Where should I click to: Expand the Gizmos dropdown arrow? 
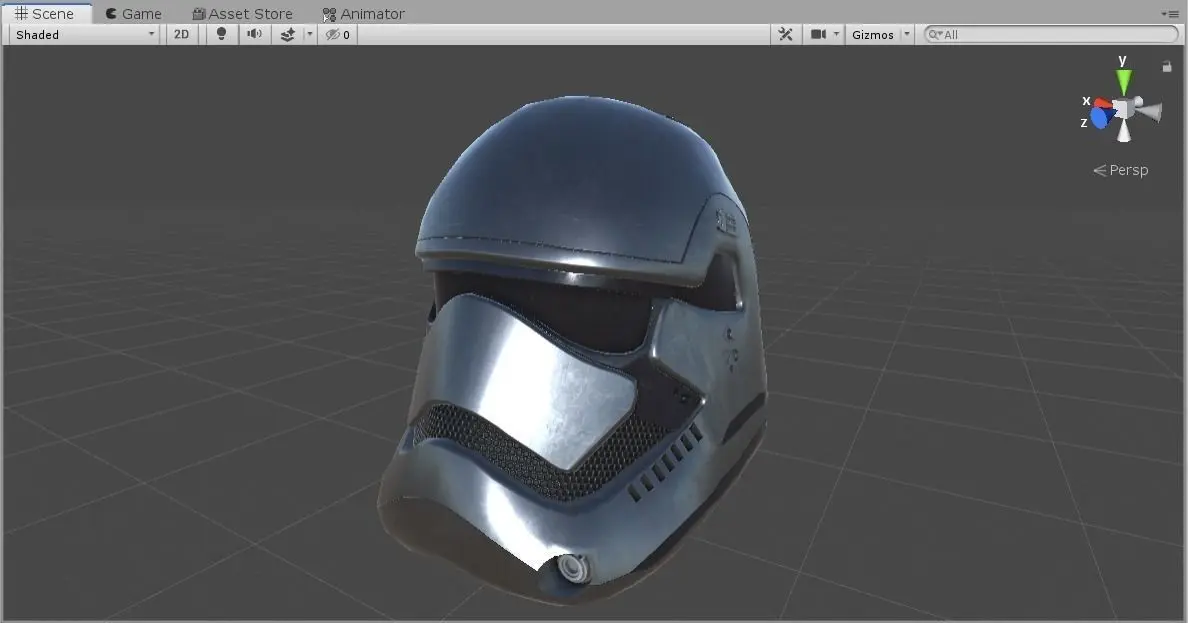(907, 34)
